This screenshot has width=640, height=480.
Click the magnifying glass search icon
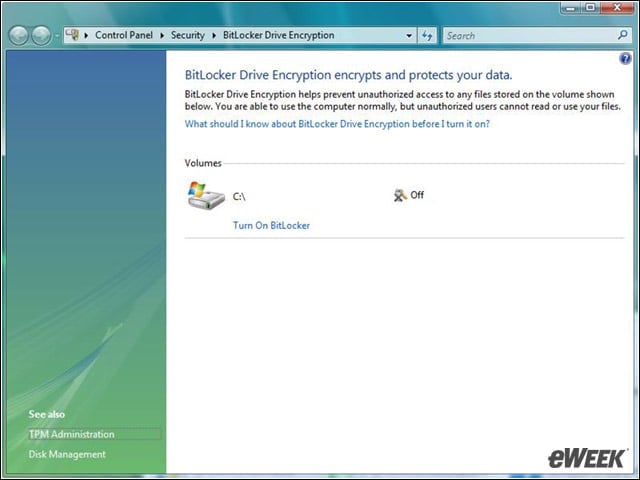[622, 35]
